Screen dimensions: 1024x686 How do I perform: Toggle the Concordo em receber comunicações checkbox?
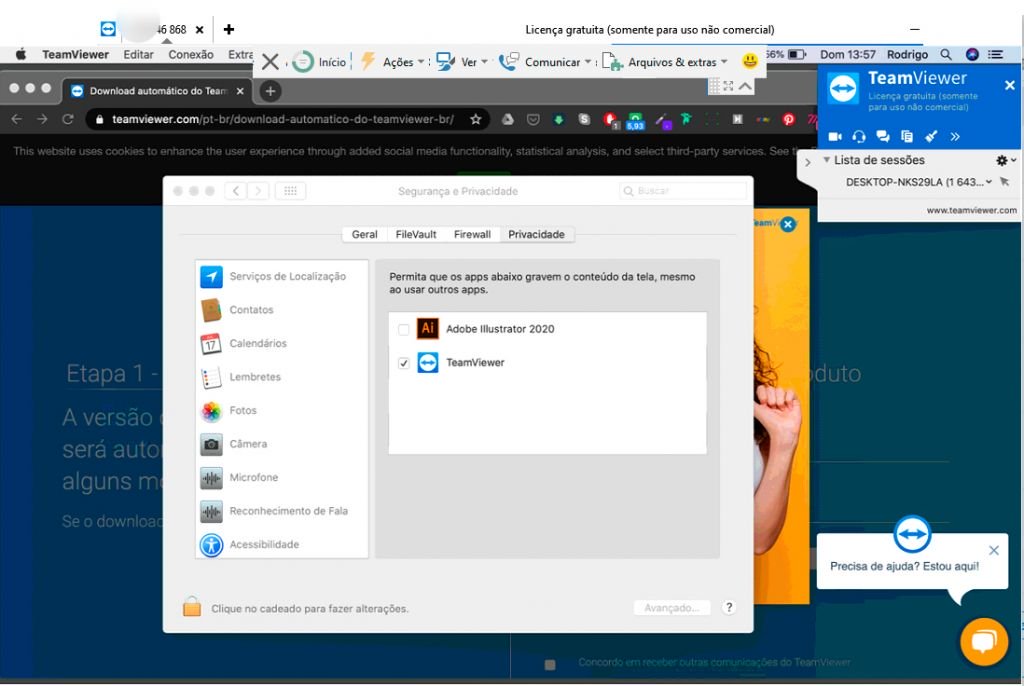tap(550, 664)
